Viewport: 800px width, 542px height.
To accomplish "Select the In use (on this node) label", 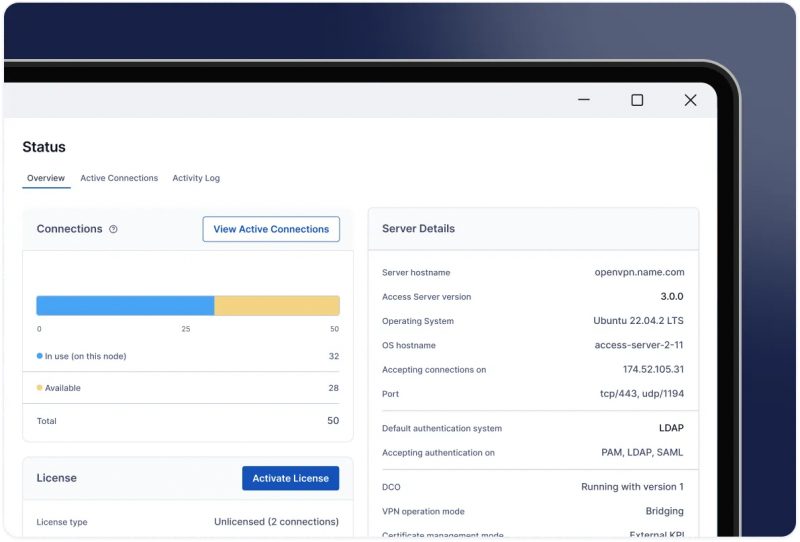I will pyautogui.click(x=85, y=356).
